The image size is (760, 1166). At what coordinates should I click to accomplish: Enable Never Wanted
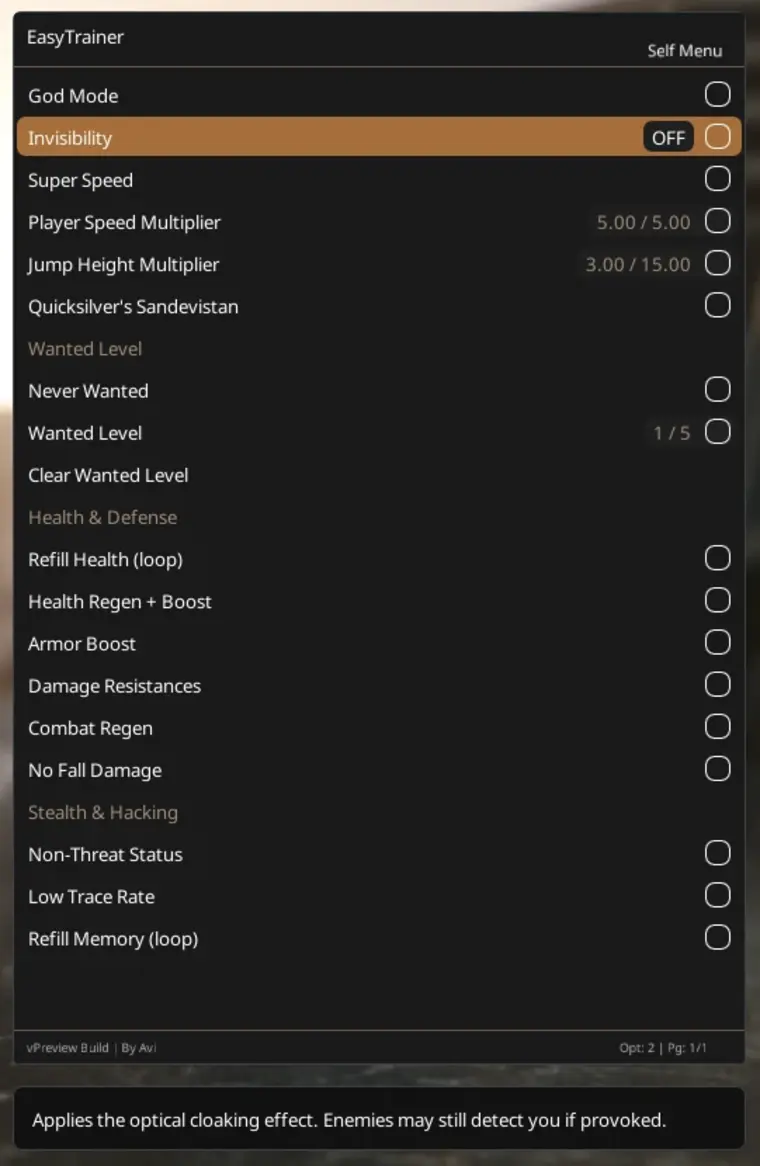[717, 389]
